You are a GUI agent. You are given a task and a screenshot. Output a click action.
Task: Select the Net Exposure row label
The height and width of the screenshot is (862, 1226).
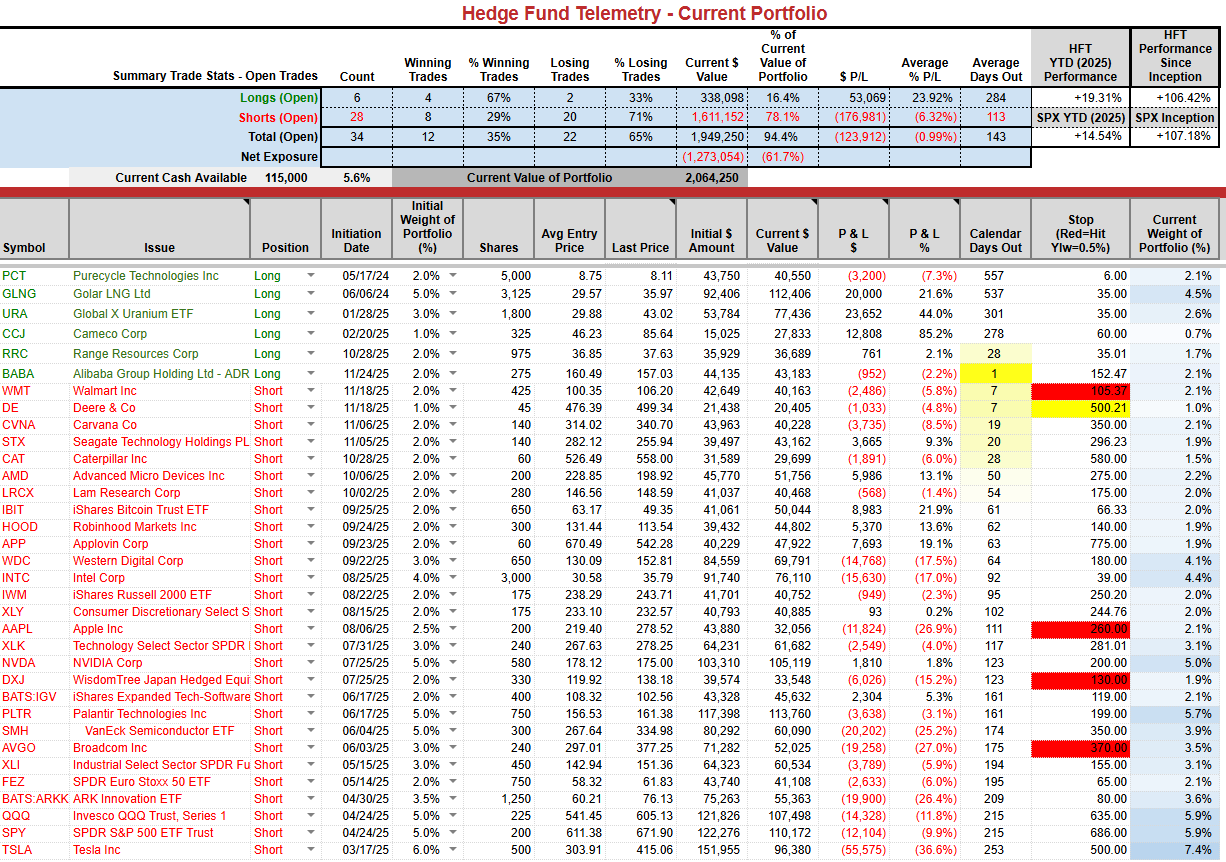coord(279,157)
